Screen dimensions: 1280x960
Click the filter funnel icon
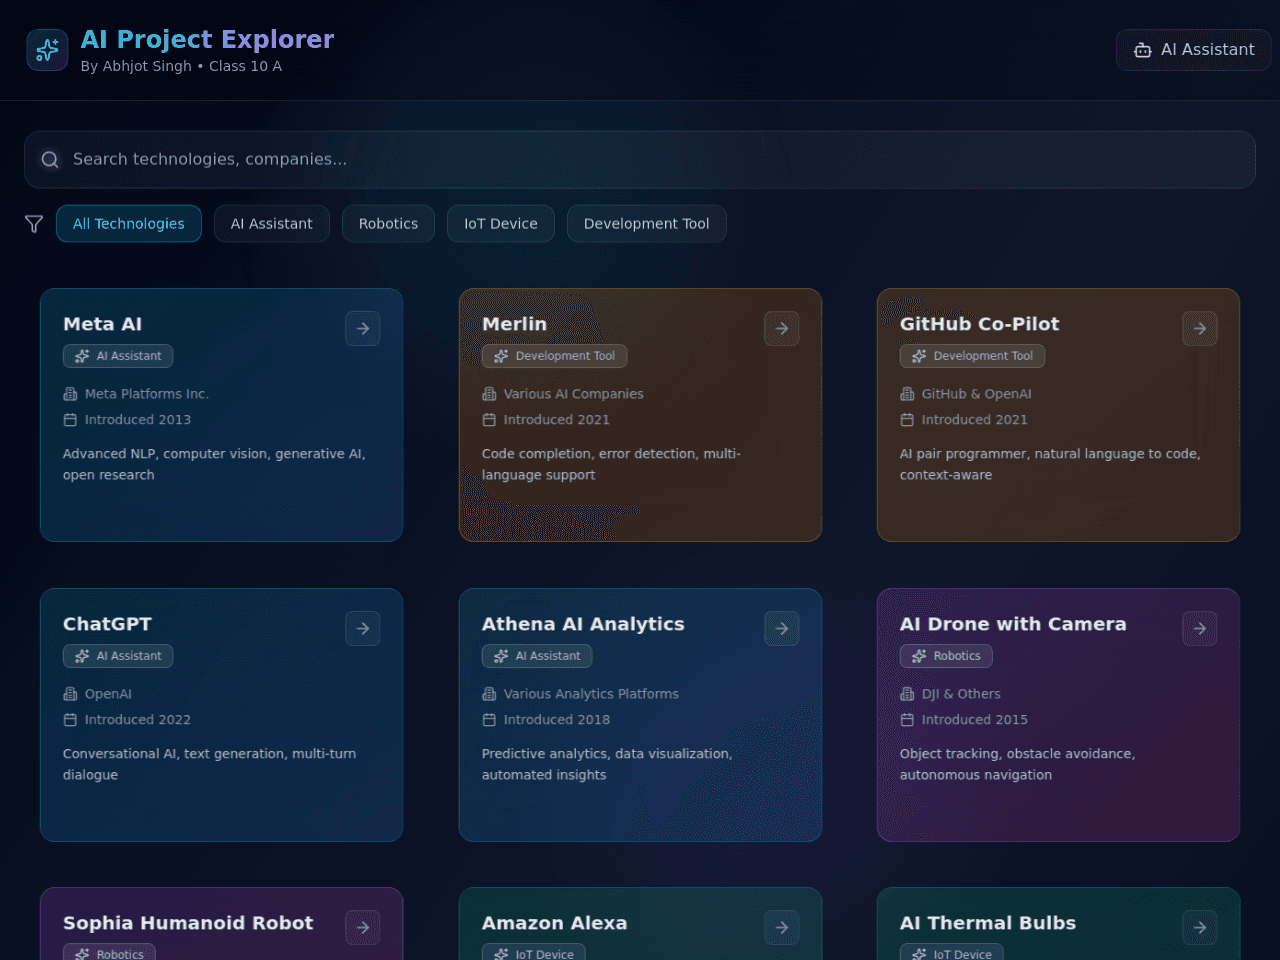(34, 224)
